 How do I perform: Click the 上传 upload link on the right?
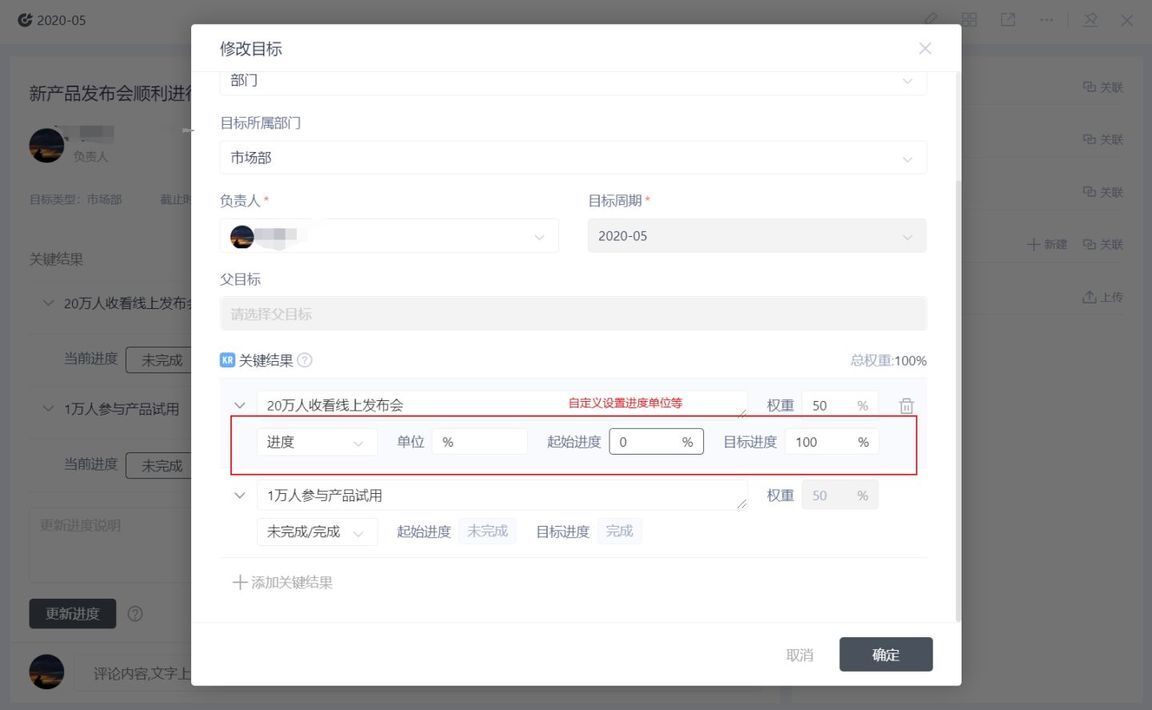[1103, 297]
